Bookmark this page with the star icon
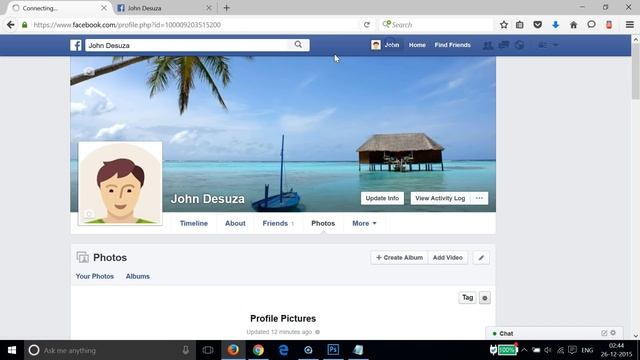The width and height of the screenshot is (640, 360). [x=504, y=25]
